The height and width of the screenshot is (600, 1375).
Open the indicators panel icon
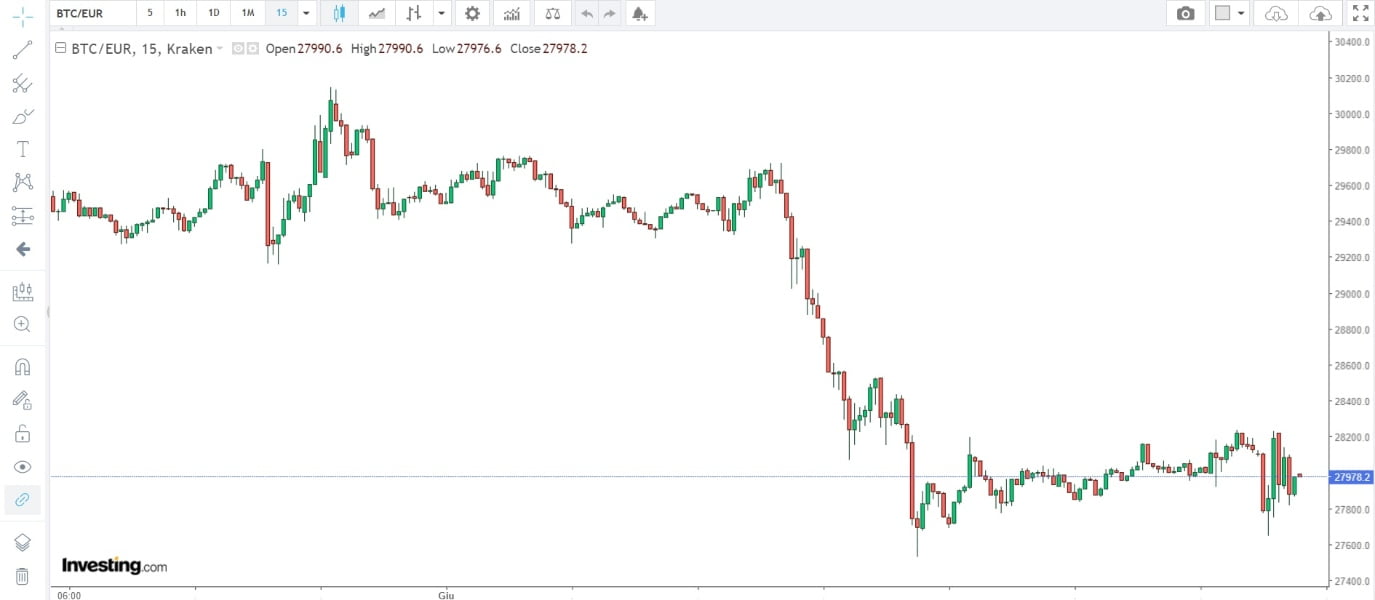pyautogui.click(x=511, y=14)
